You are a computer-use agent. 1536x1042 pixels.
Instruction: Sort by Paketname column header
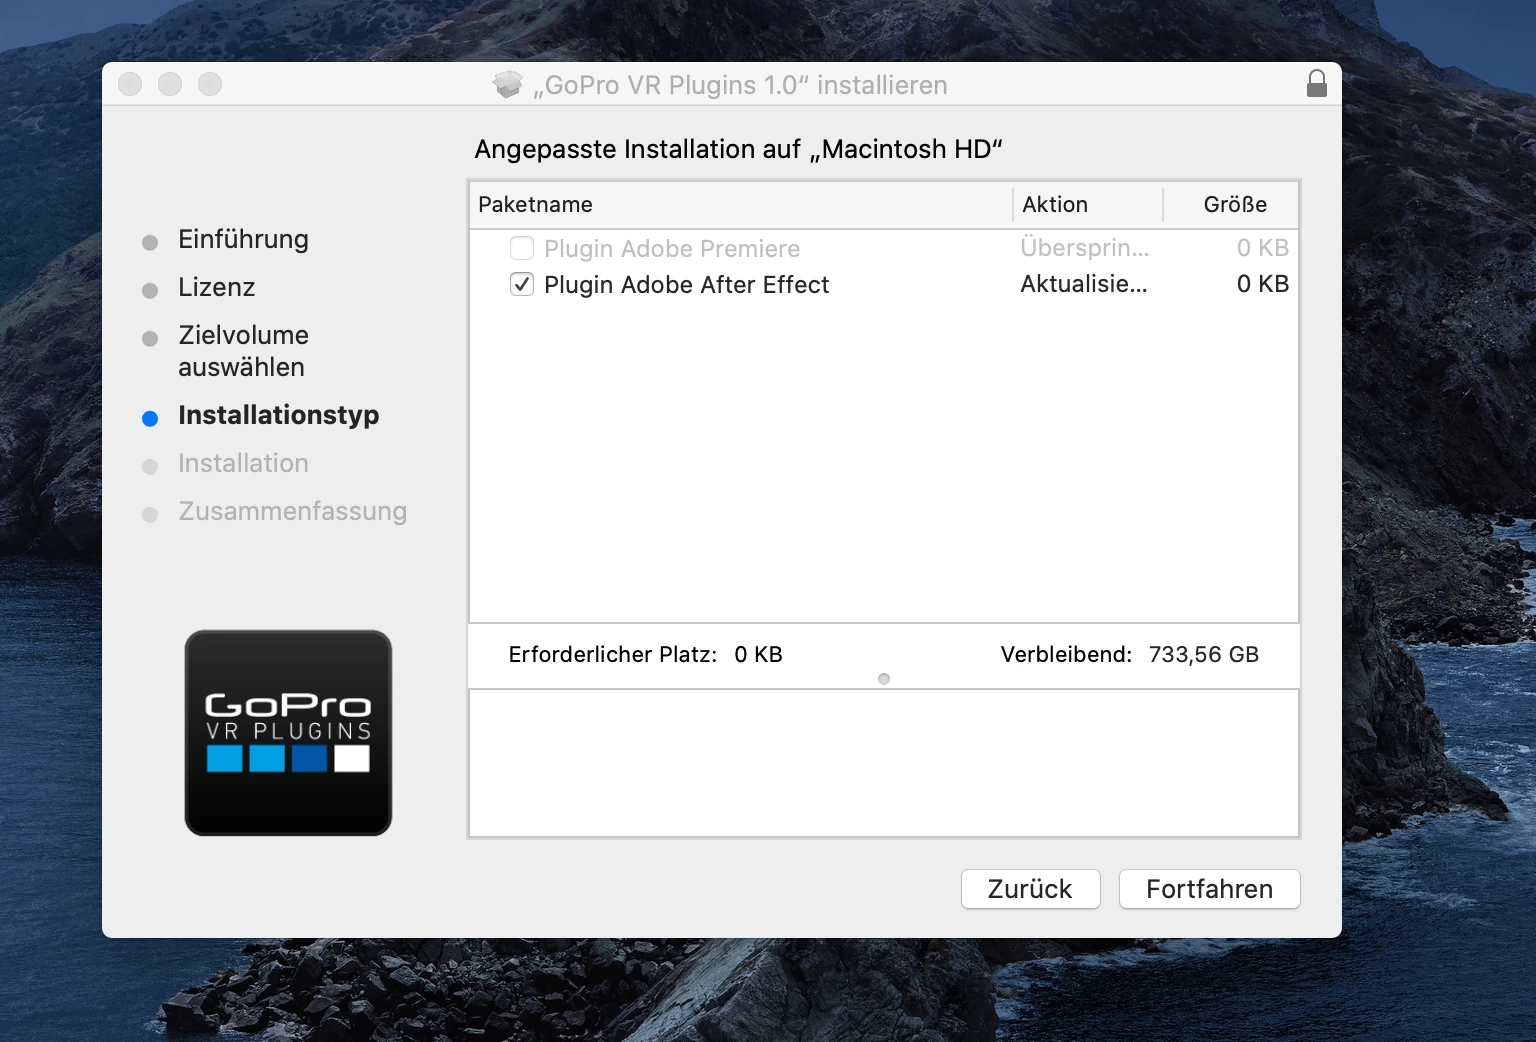[741, 204]
